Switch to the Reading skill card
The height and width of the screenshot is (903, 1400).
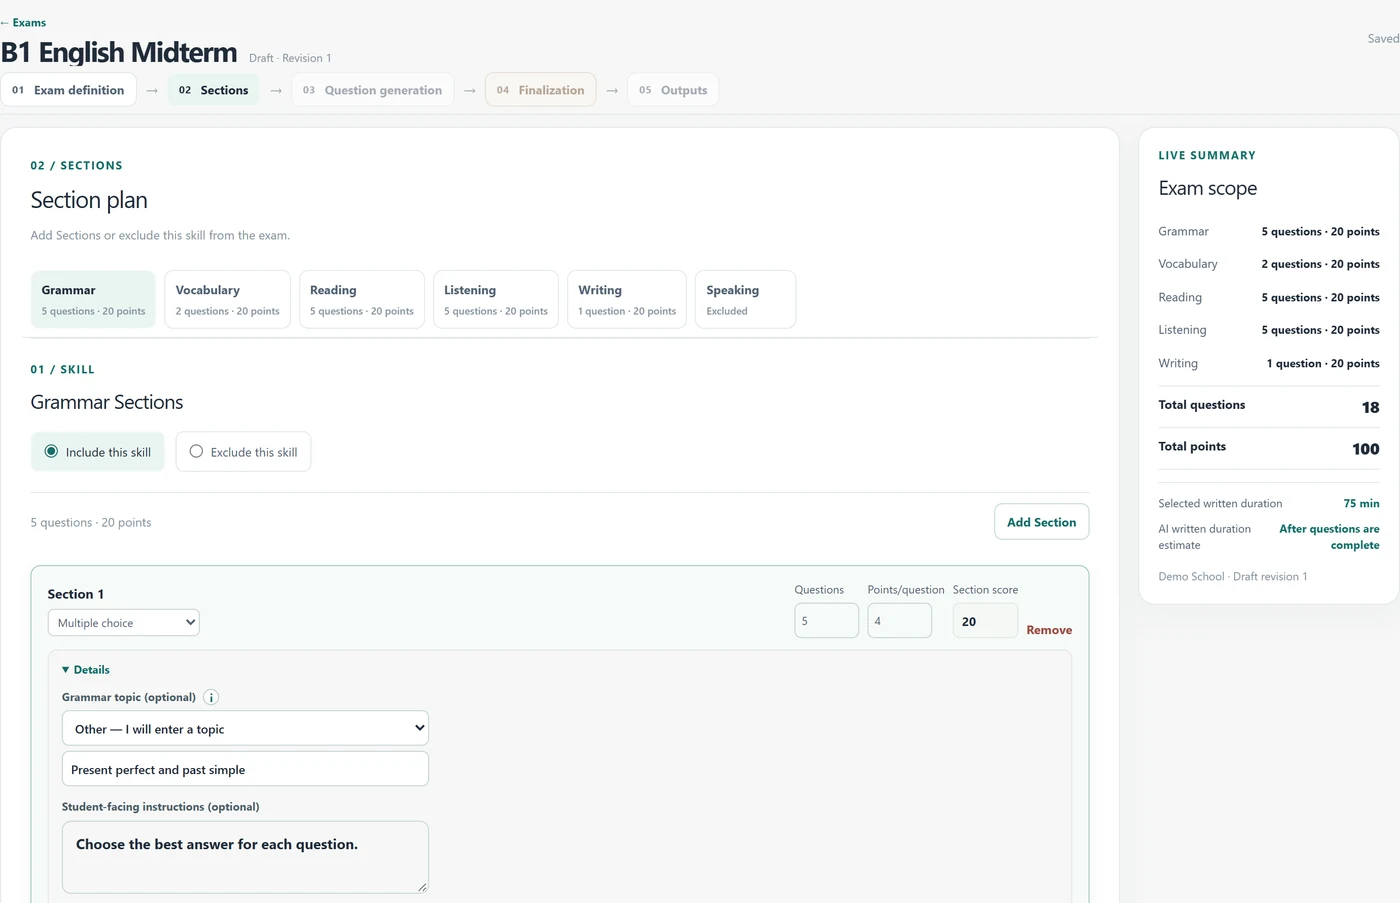[362, 299]
